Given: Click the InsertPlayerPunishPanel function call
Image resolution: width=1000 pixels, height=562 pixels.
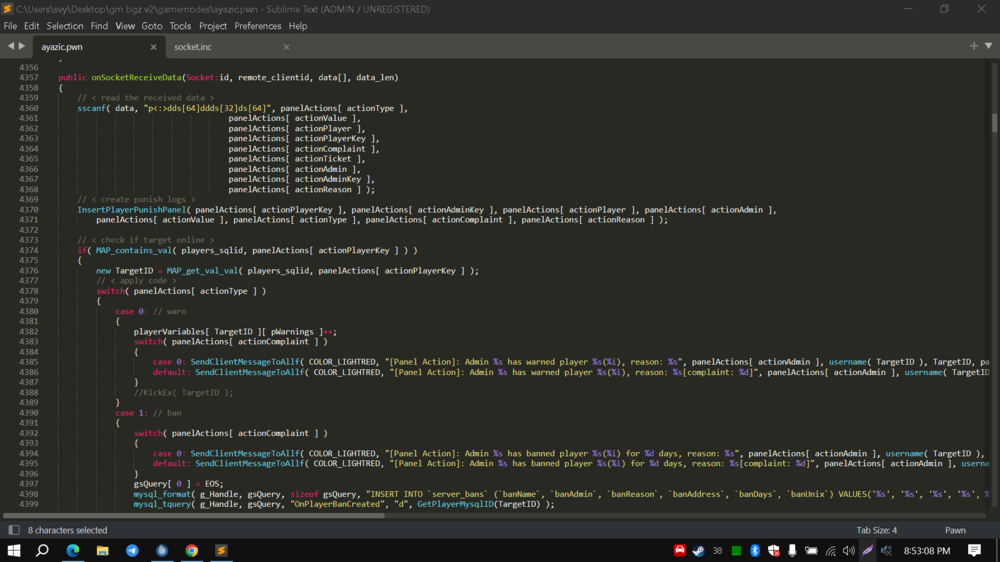Looking at the screenshot, I should (133, 209).
